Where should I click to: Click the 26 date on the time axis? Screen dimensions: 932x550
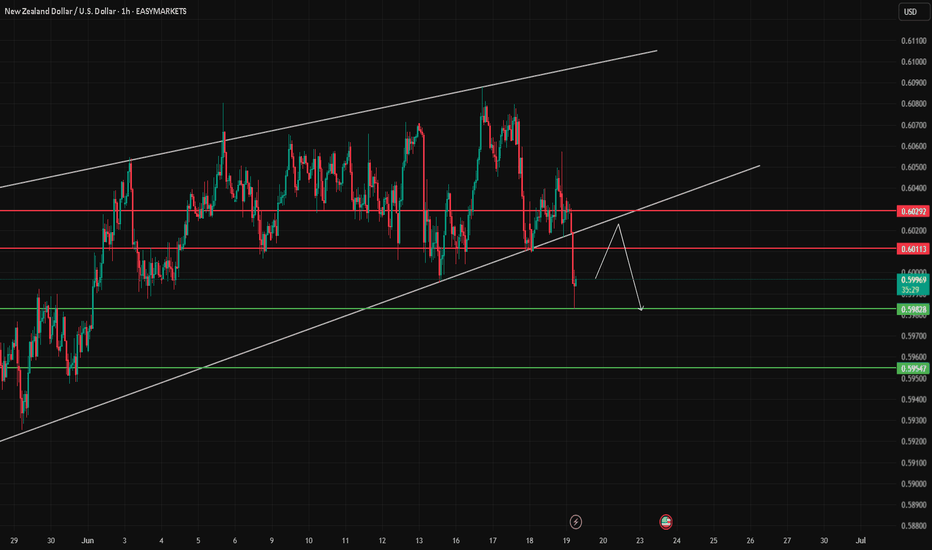[x=750, y=540]
